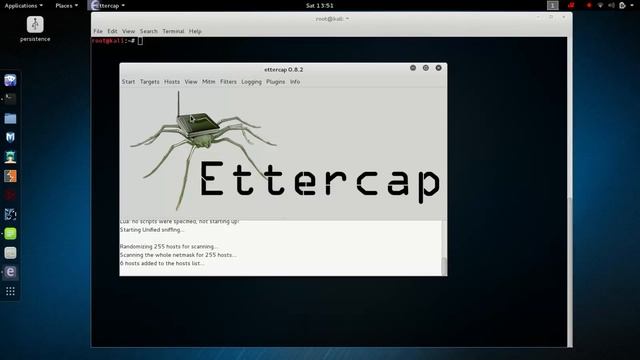
Task: Open terminal View menu
Action: [128, 31]
